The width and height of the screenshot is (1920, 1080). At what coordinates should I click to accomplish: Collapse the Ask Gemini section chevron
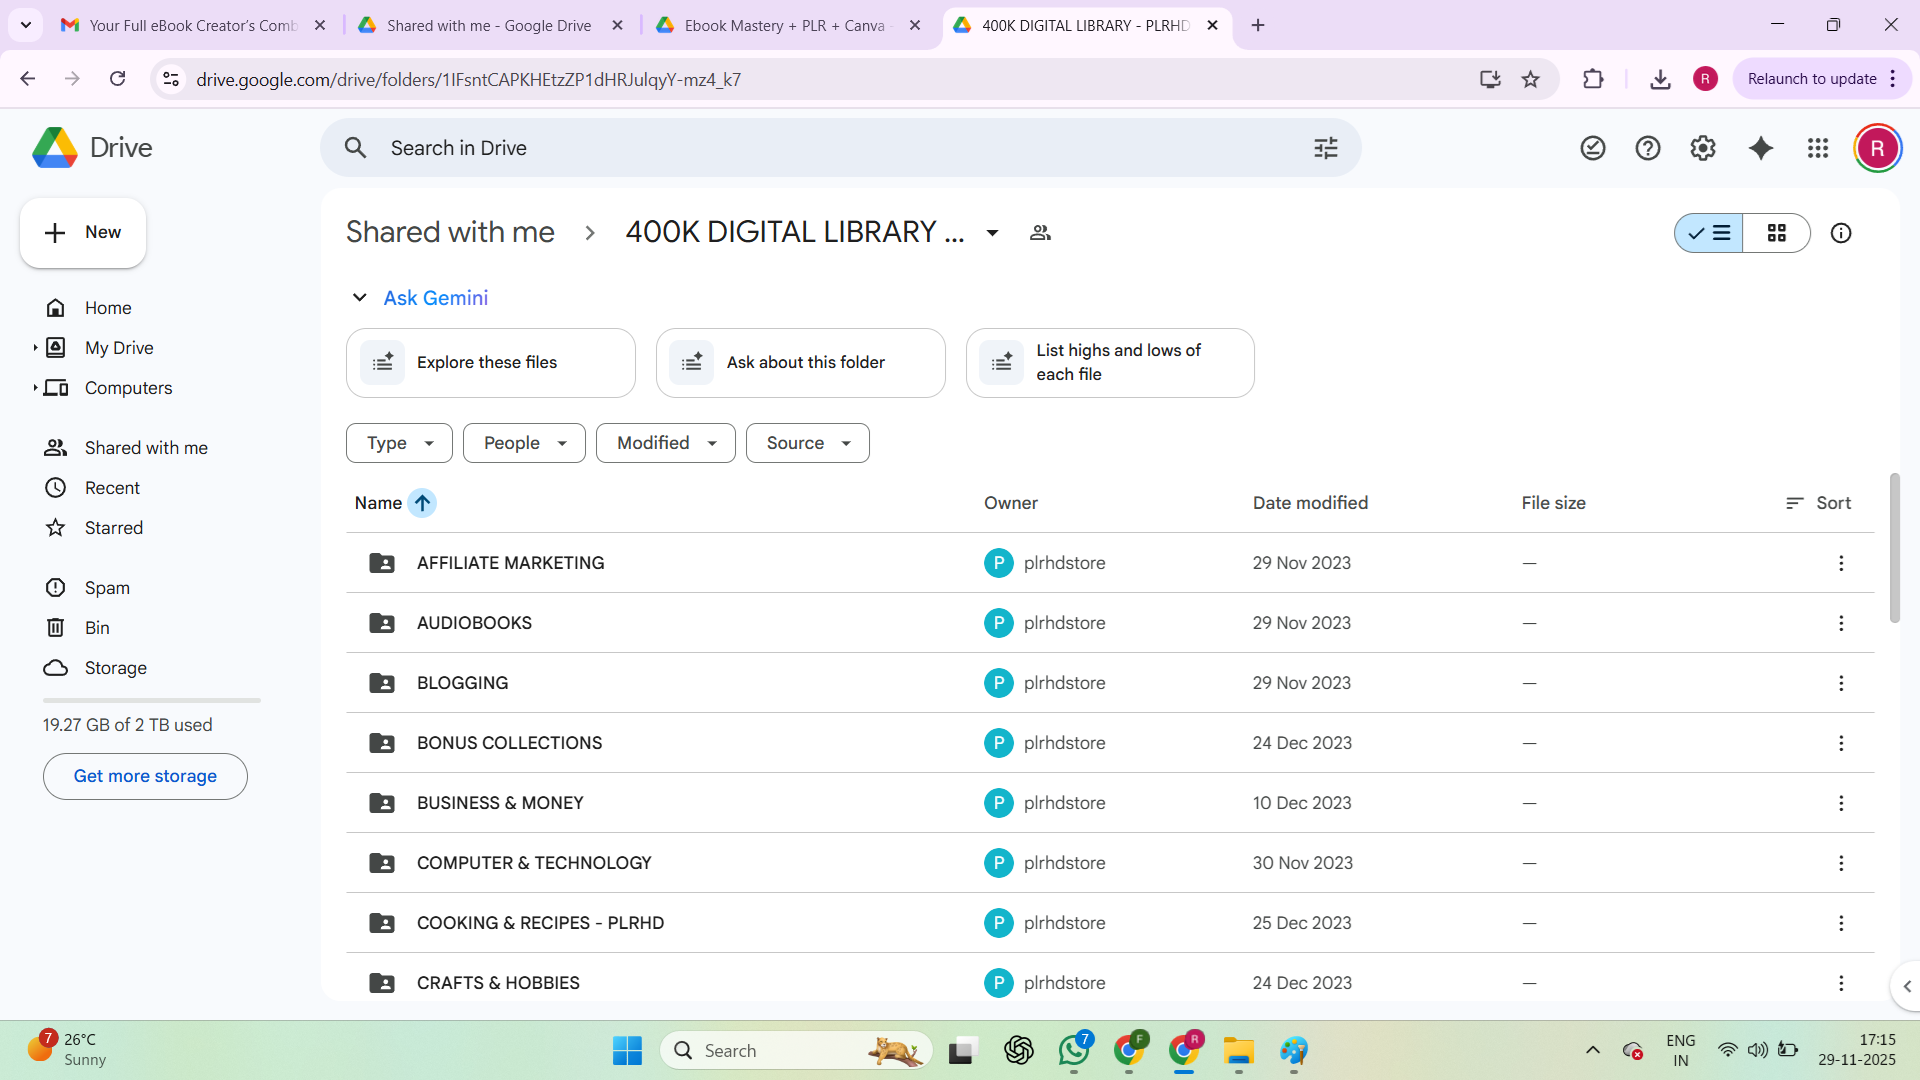(359, 298)
